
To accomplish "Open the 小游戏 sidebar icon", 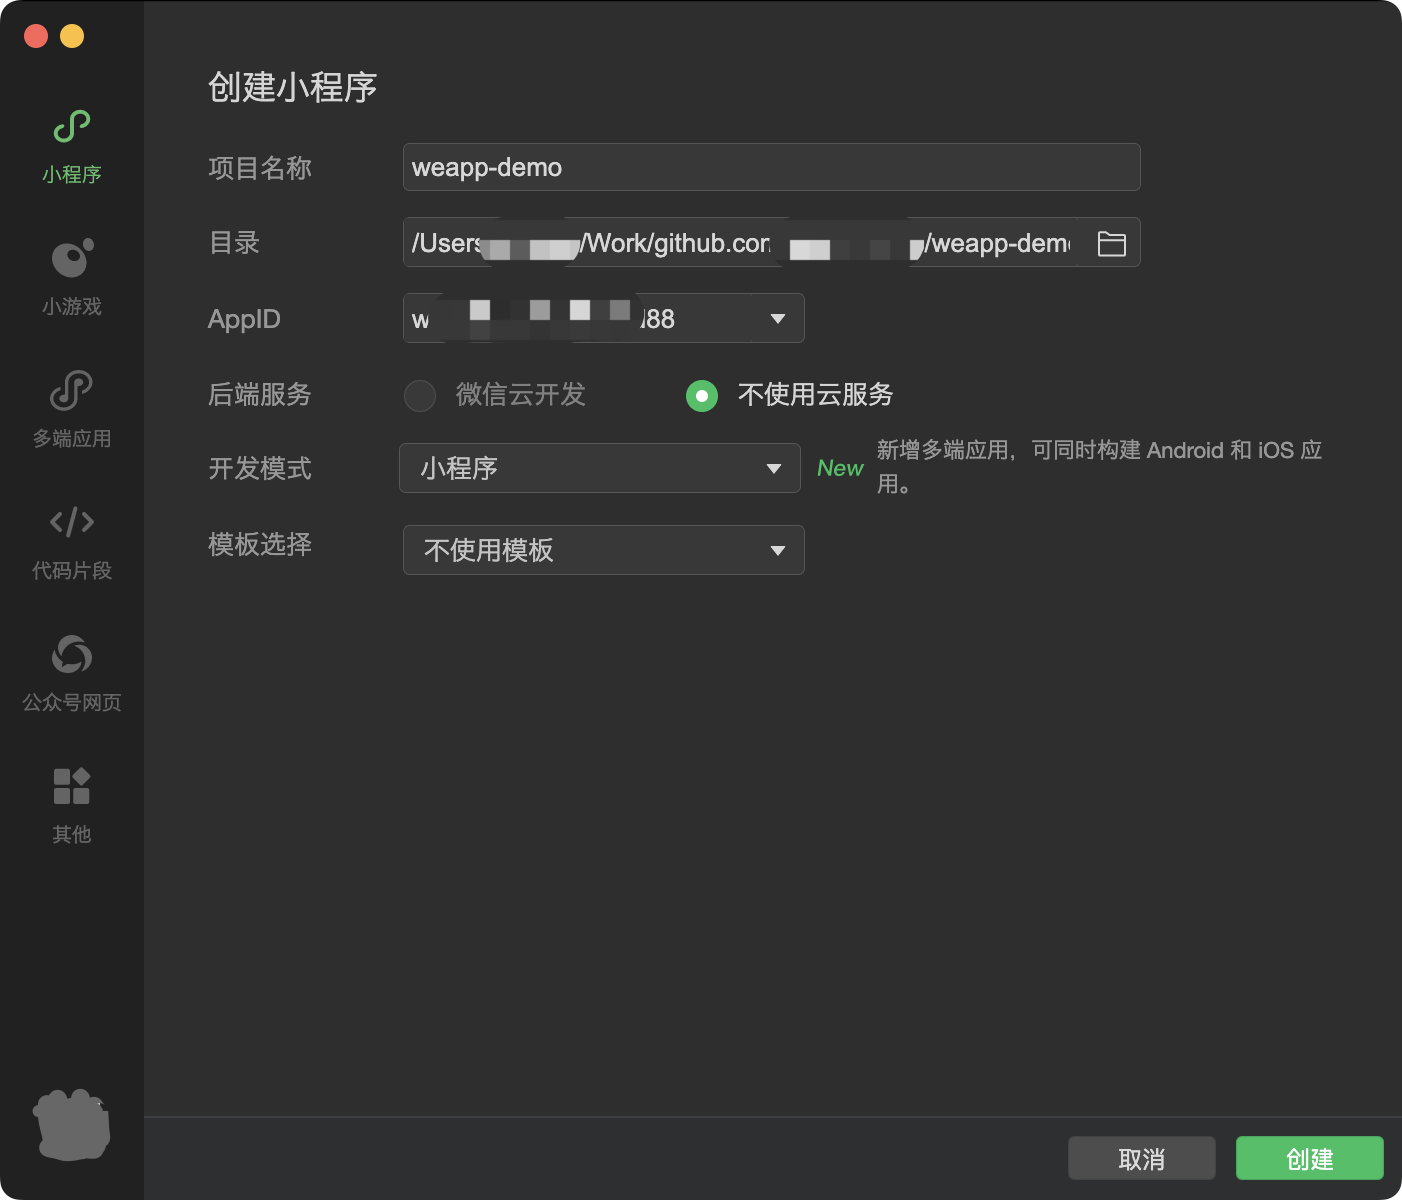I will pos(72,258).
